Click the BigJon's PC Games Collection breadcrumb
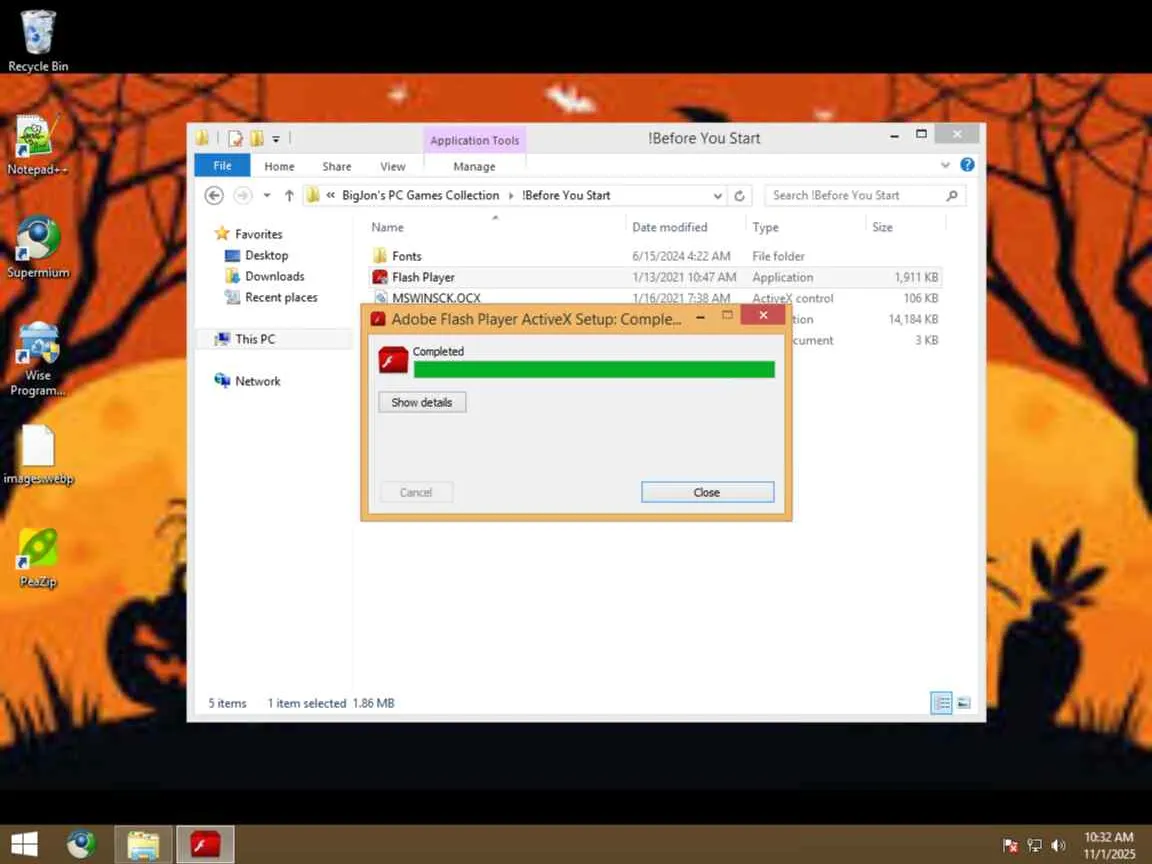Screen dimensions: 1152x864 [x=420, y=195]
